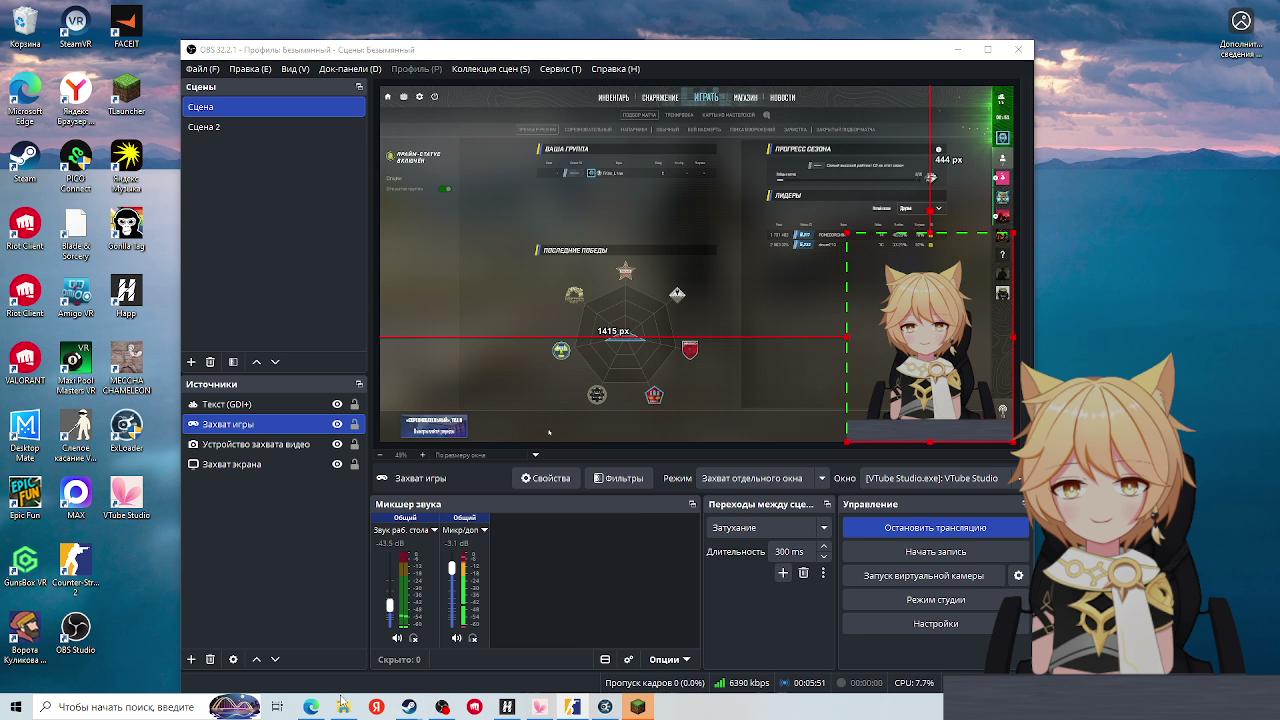Image resolution: width=1280 pixels, height=720 pixels.
Task: Open the Windows Start menu
Action: [x=16, y=707]
